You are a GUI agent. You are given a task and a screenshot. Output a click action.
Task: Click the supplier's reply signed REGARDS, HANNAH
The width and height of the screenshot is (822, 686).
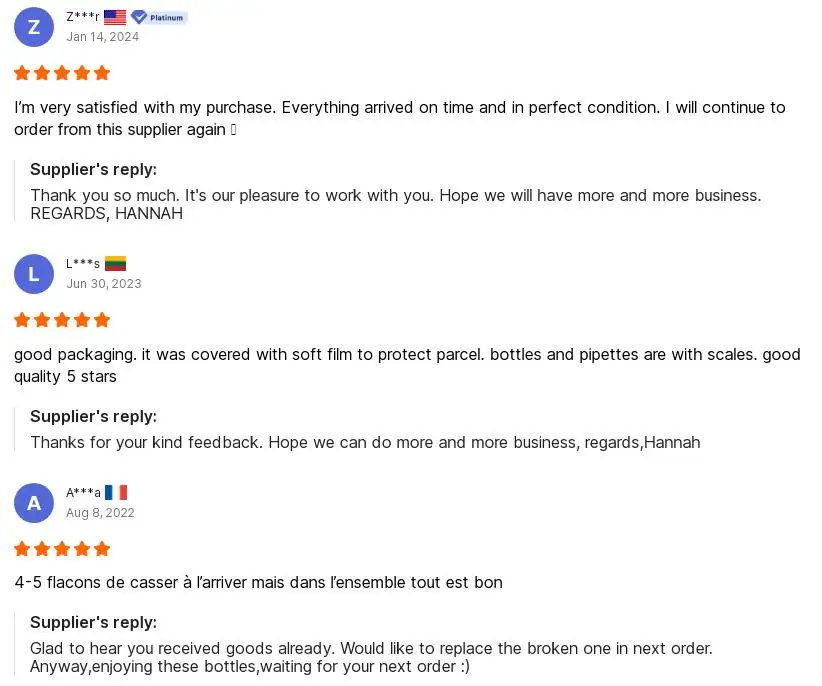(x=395, y=204)
